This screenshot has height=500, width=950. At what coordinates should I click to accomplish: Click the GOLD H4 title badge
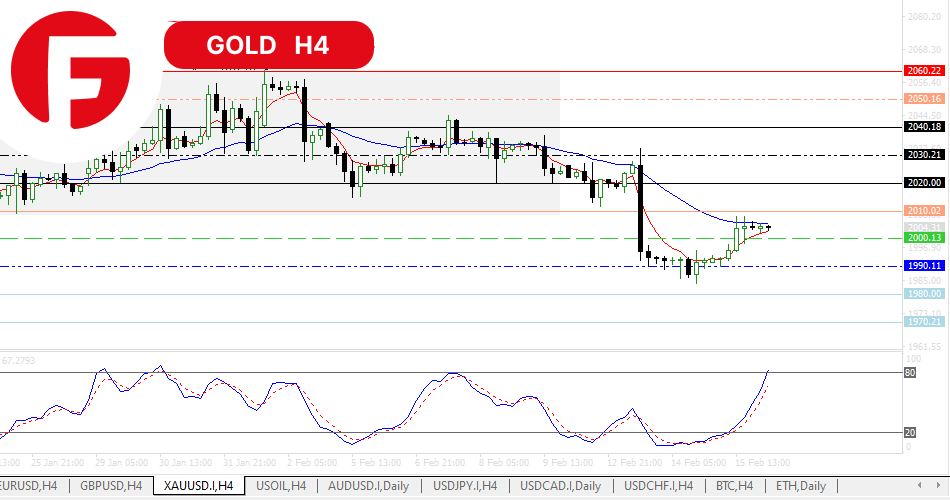(268, 45)
